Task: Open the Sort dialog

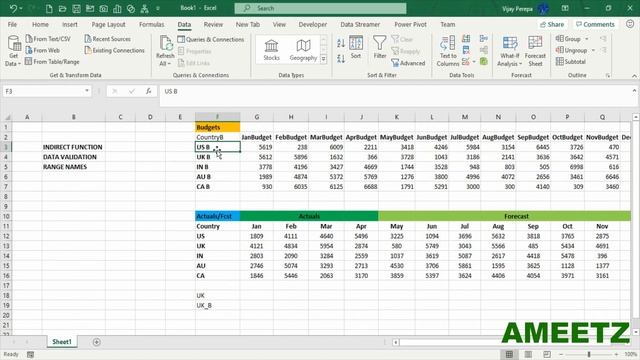Action: tap(356, 47)
